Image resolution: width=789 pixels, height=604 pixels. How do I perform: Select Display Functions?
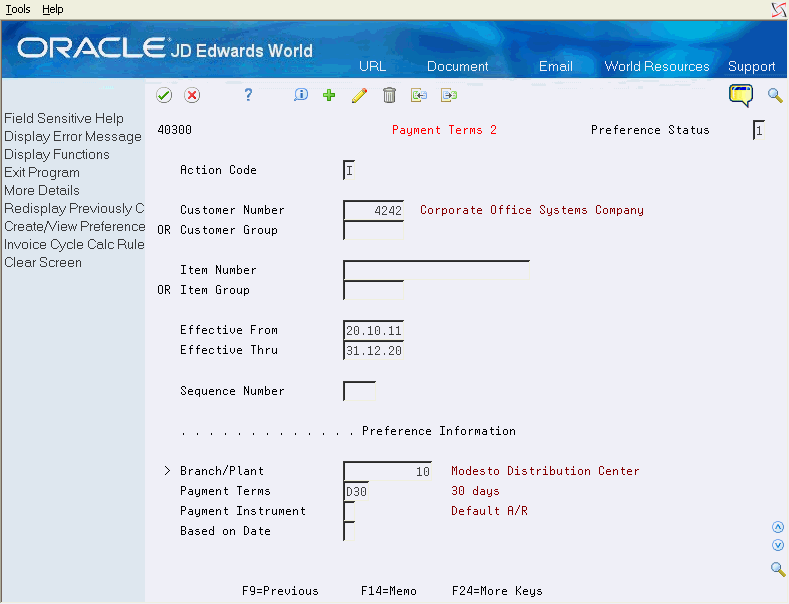pyautogui.click(x=57, y=155)
